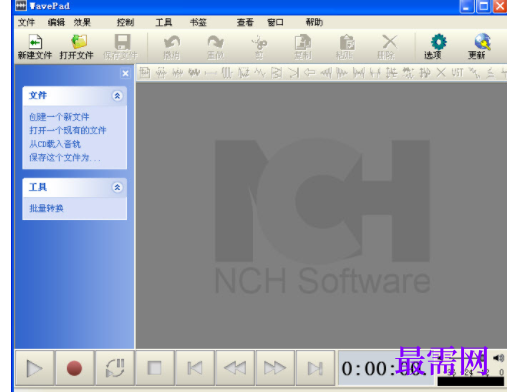Click the 保存这个文件为... link

click(65, 157)
